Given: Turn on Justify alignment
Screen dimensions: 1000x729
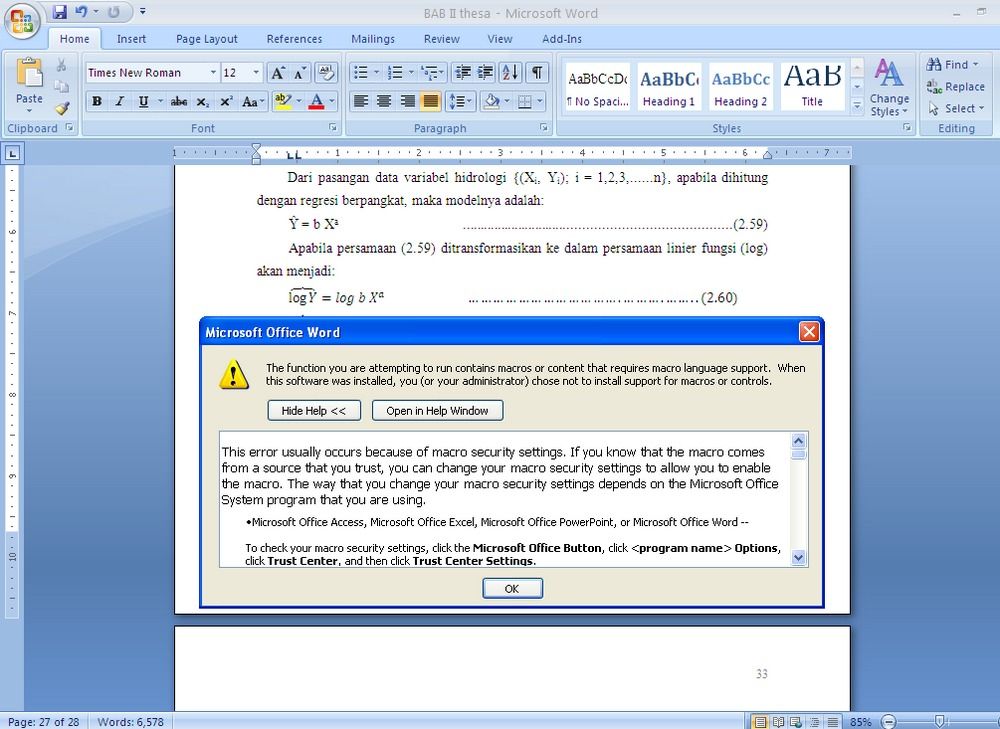Looking at the screenshot, I should [x=430, y=101].
